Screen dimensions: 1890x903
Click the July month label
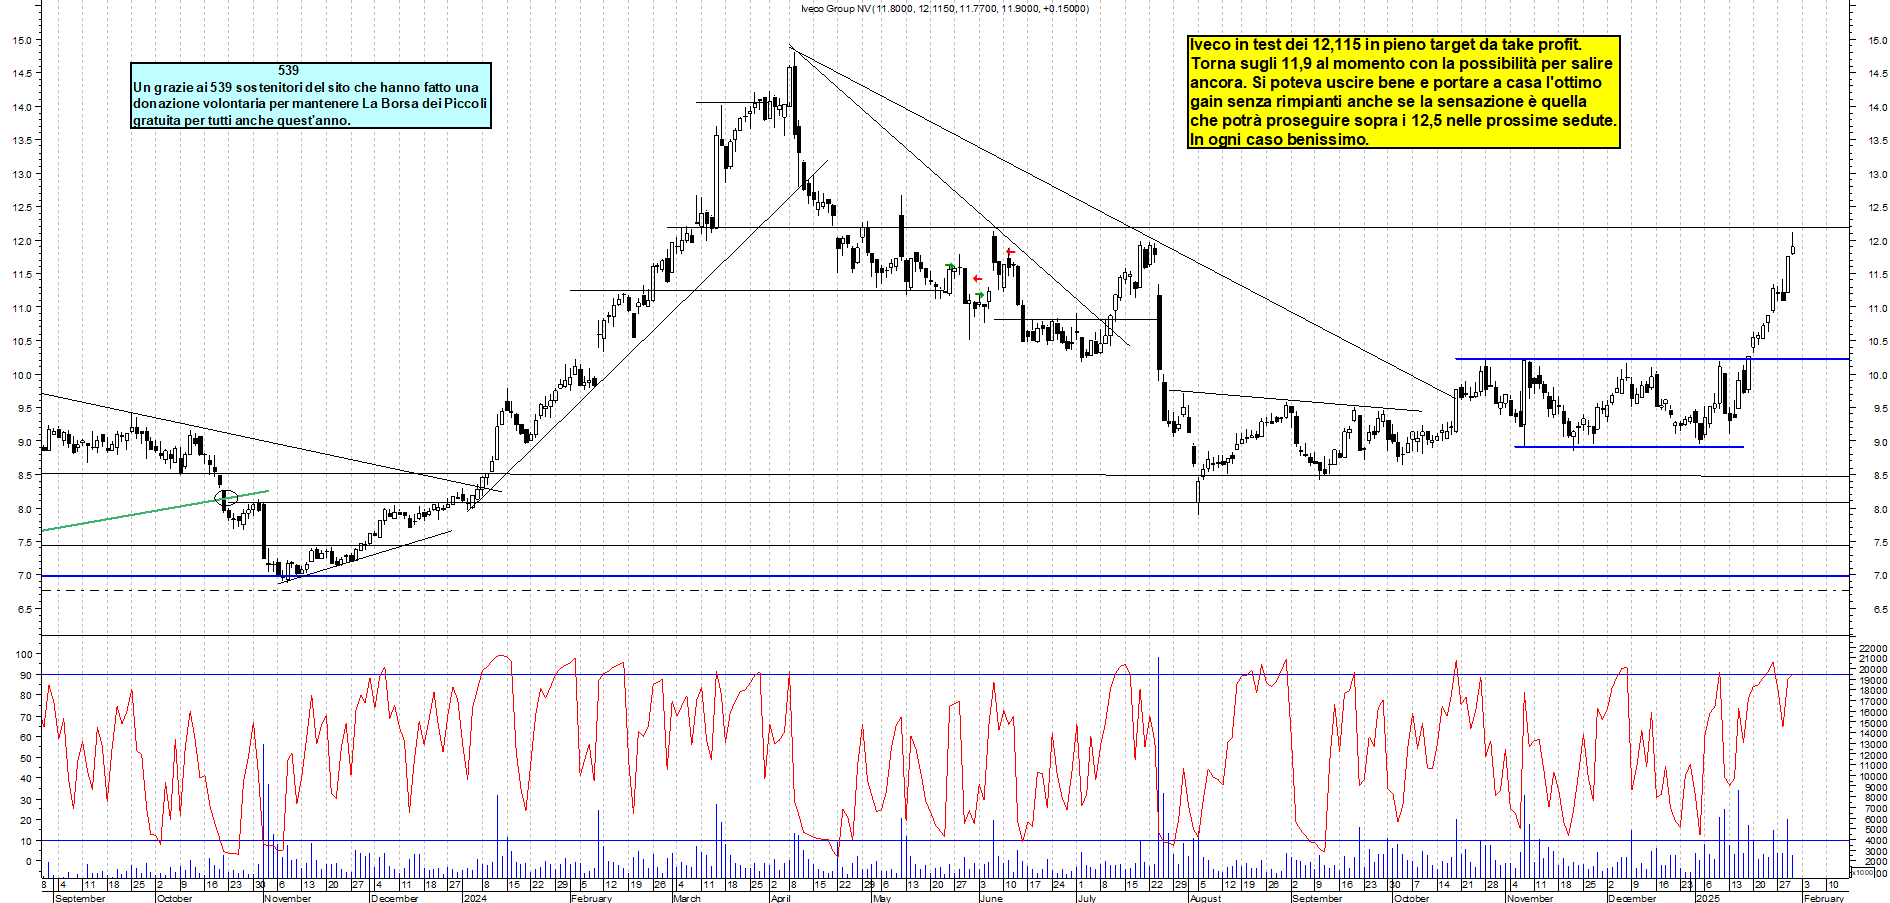[1087, 898]
